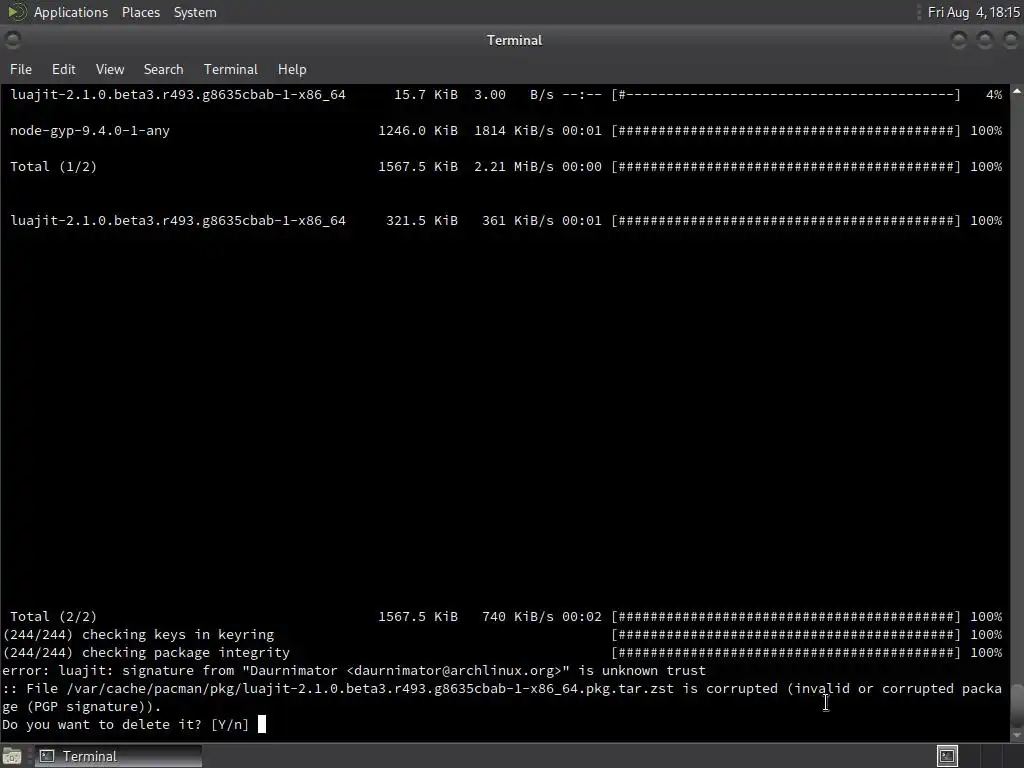Minimize the Terminal window
Screen dimensions: 1024x768
click(x=959, y=40)
